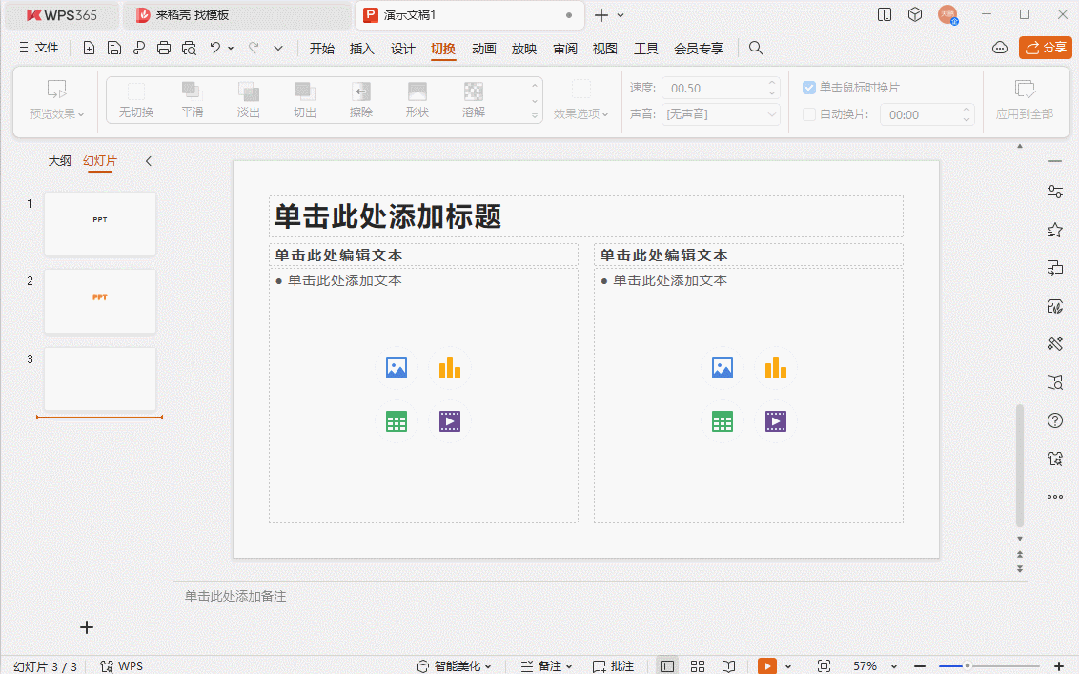Click the zoom in plus button
Image resolution: width=1079 pixels, height=674 pixels.
1059,666
